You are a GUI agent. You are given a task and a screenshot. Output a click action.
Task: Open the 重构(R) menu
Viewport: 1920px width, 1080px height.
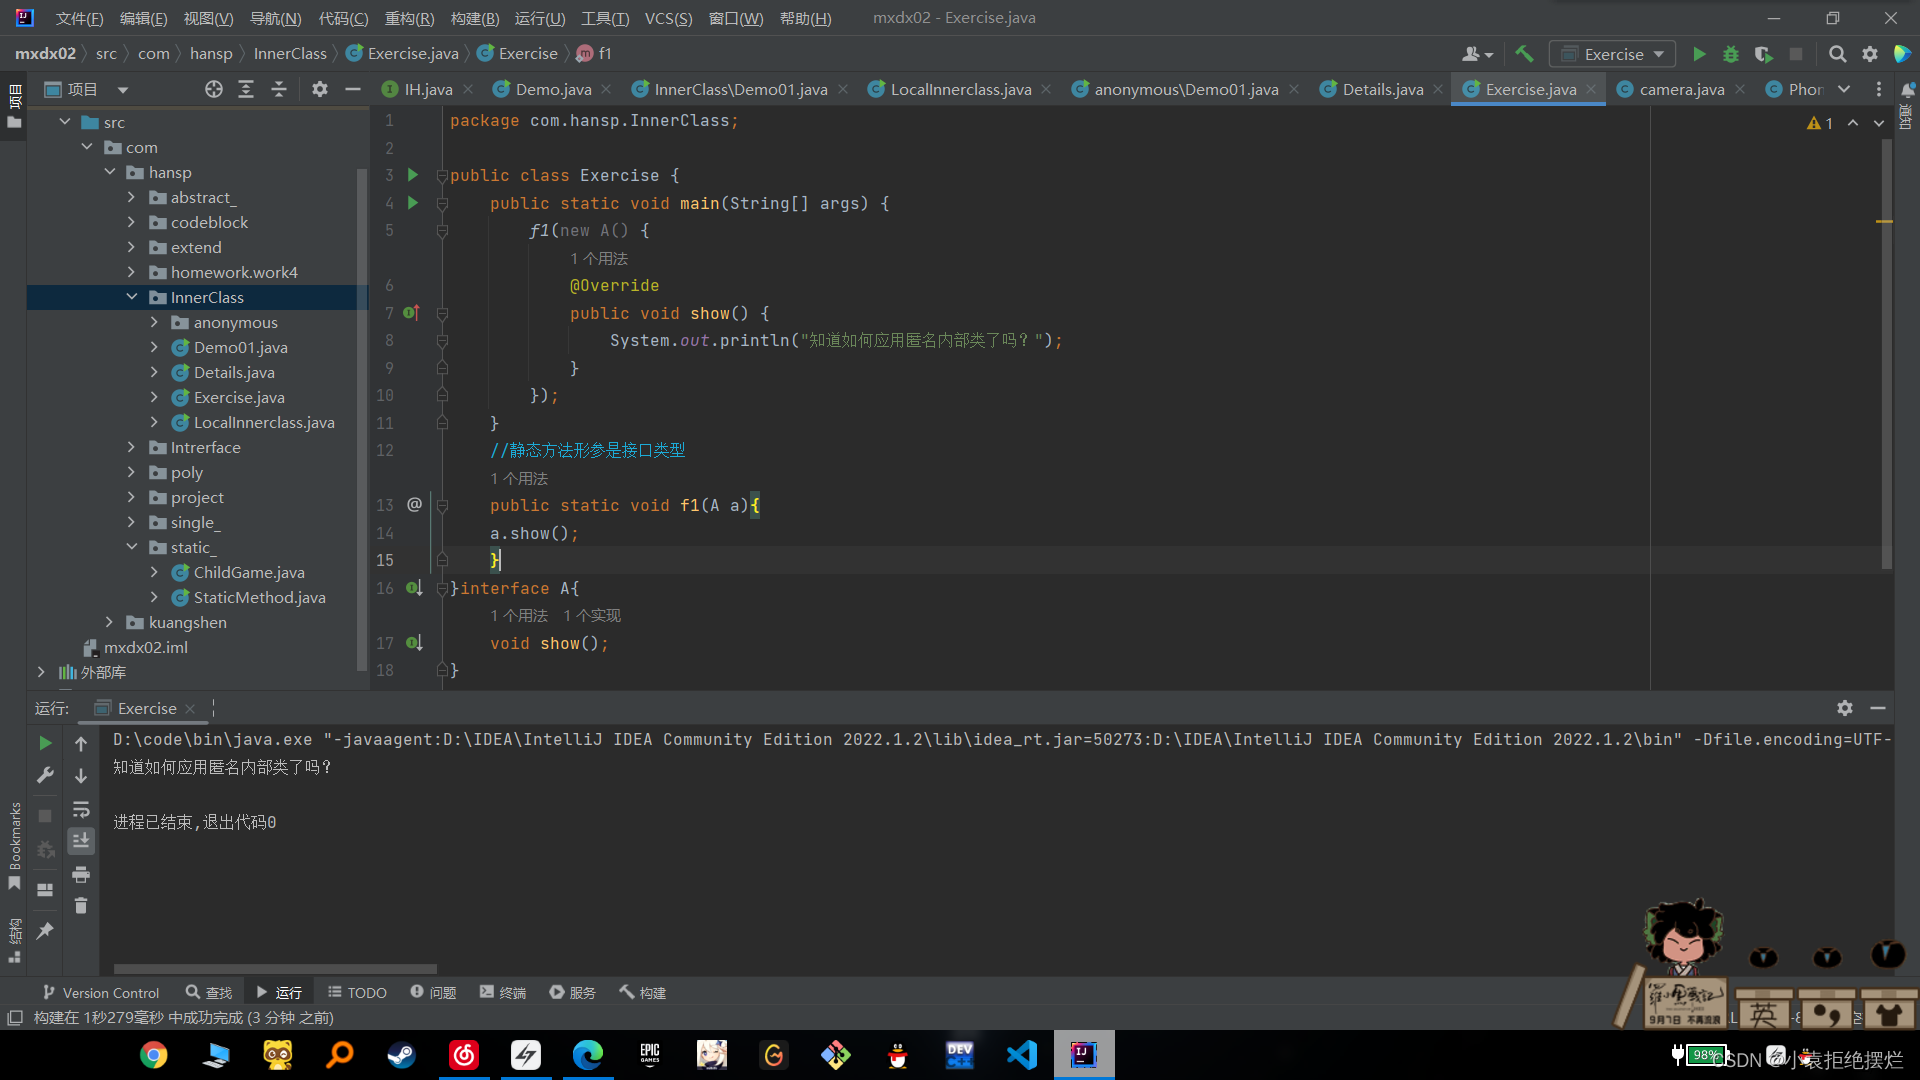(x=409, y=18)
